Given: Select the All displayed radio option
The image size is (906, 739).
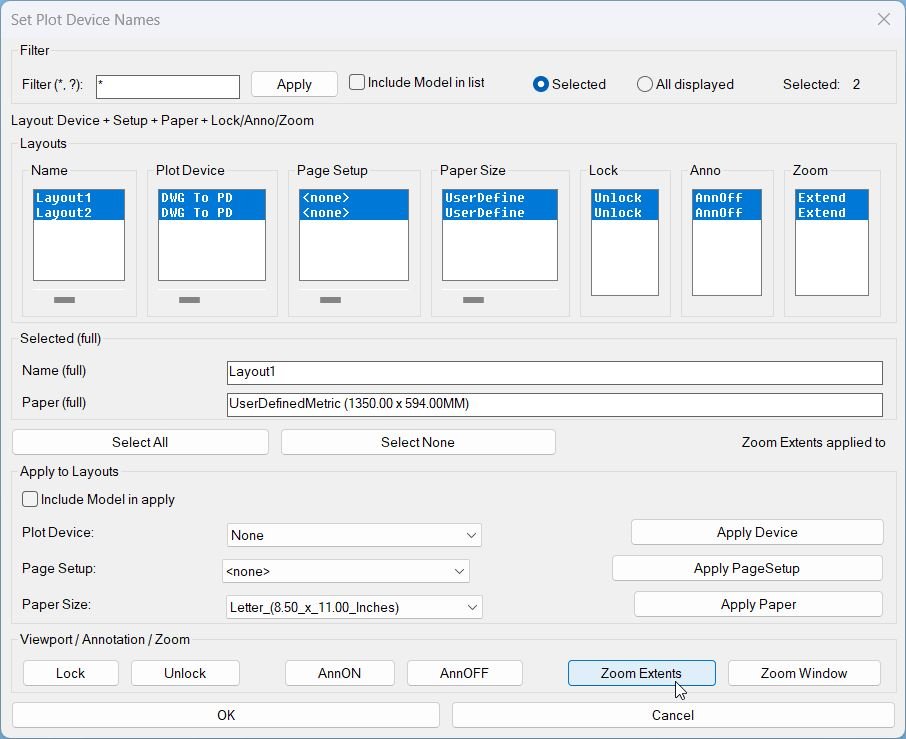Looking at the screenshot, I should click(645, 85).
